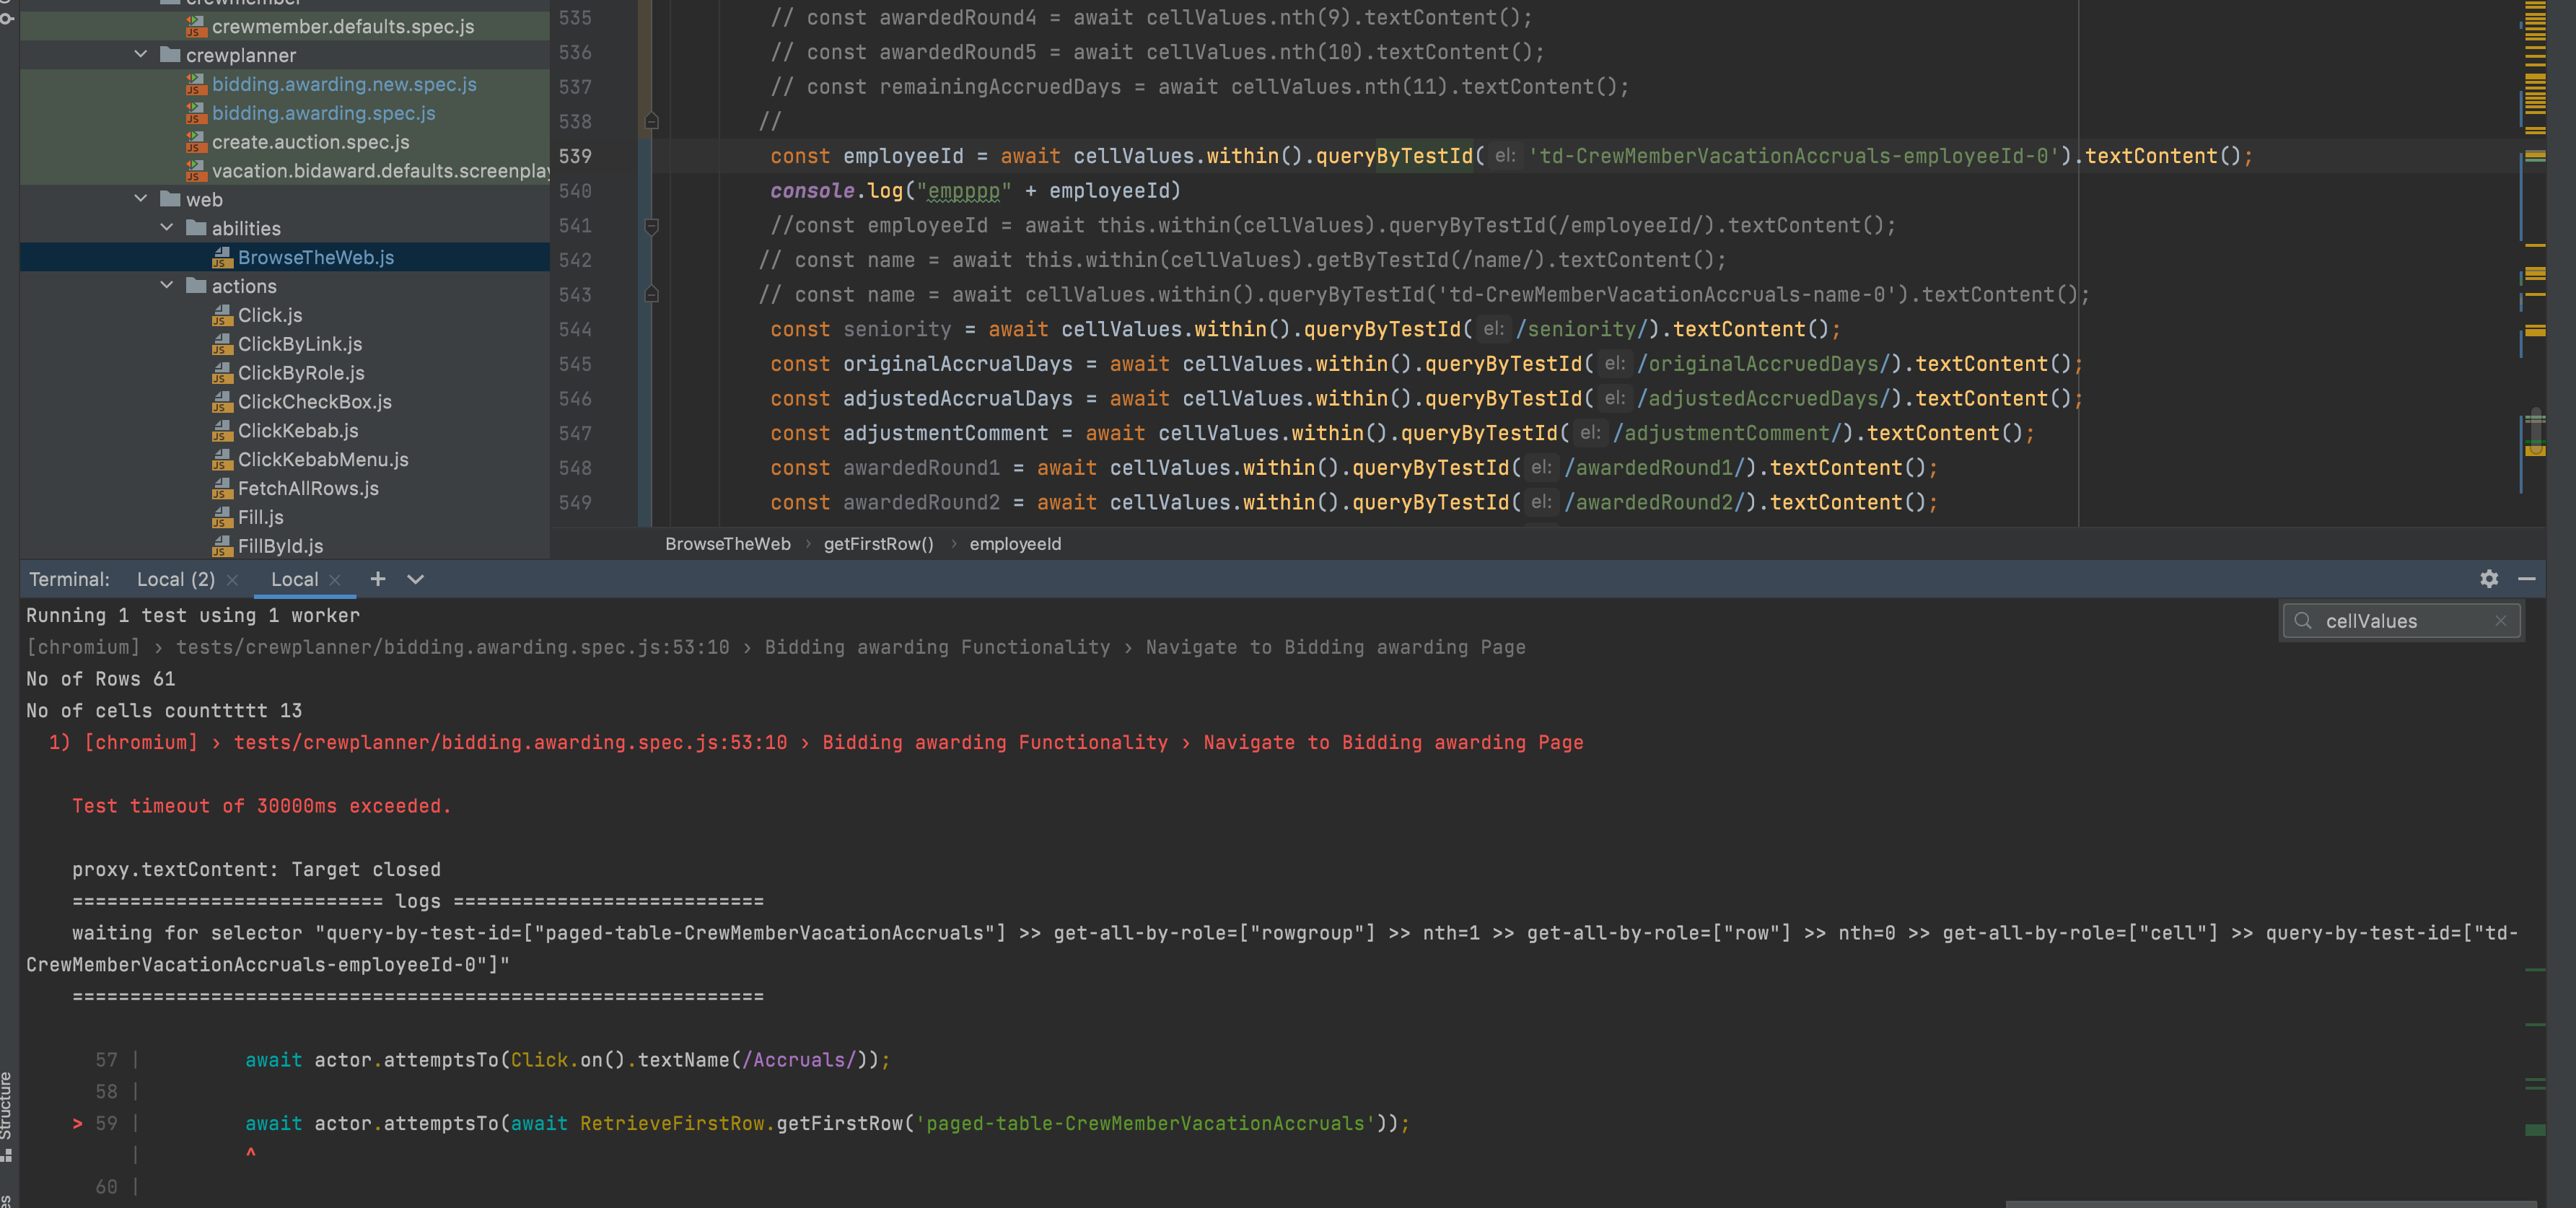
Task: Hide the terminal panel with minimize dash
Action: click(2526, 579)
